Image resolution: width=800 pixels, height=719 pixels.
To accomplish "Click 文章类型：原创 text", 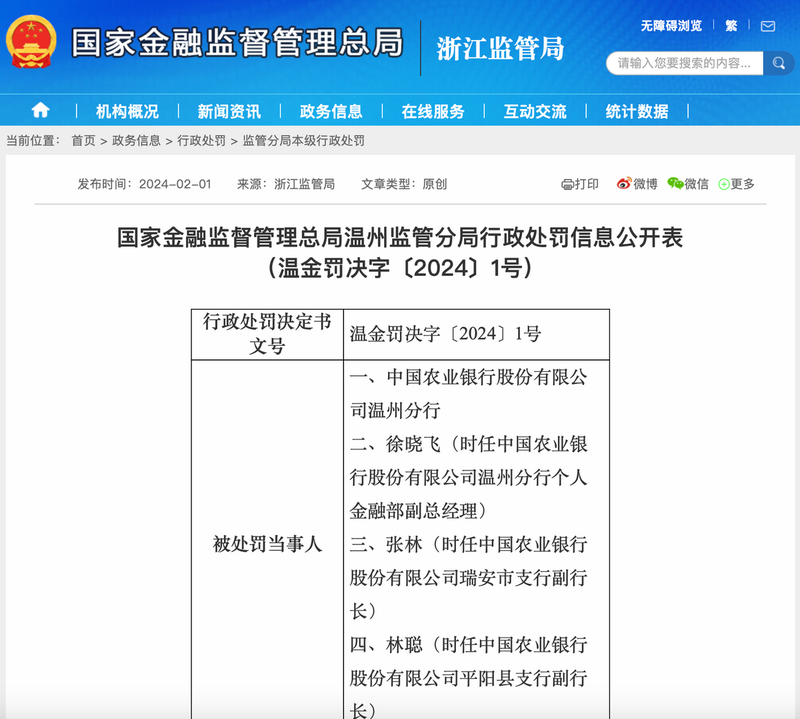I will [404, 184].
